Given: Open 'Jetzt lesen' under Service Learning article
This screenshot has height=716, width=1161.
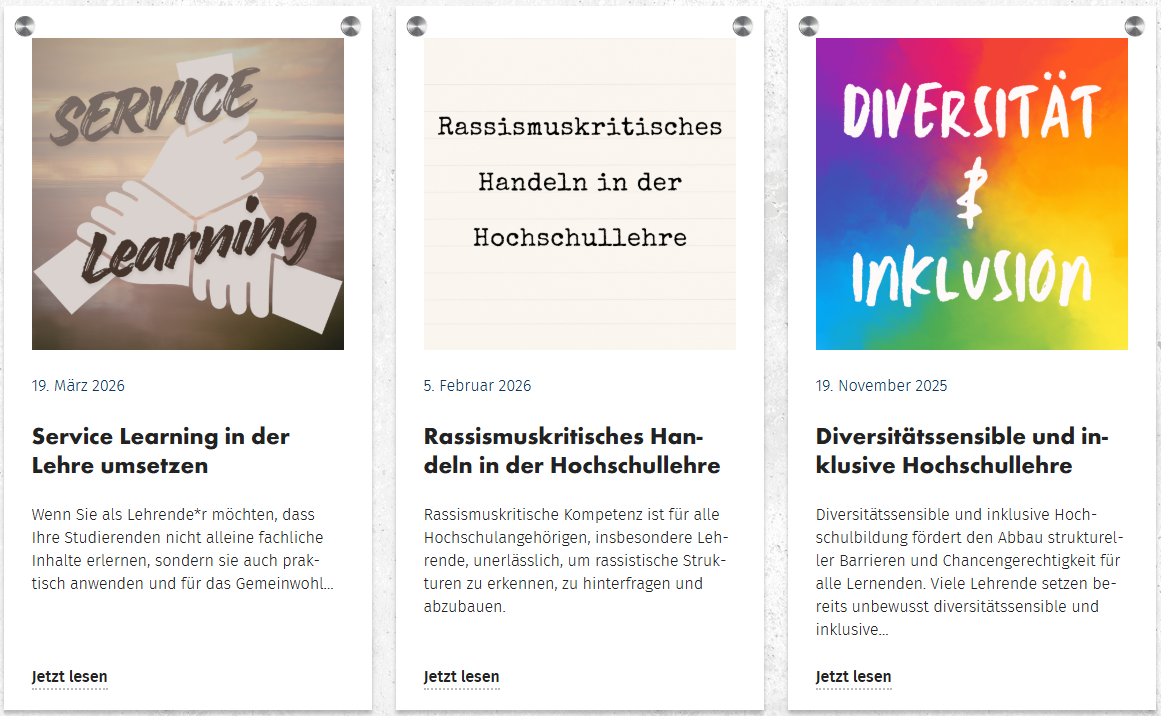Looking at the screenshot, I should 69,677.
